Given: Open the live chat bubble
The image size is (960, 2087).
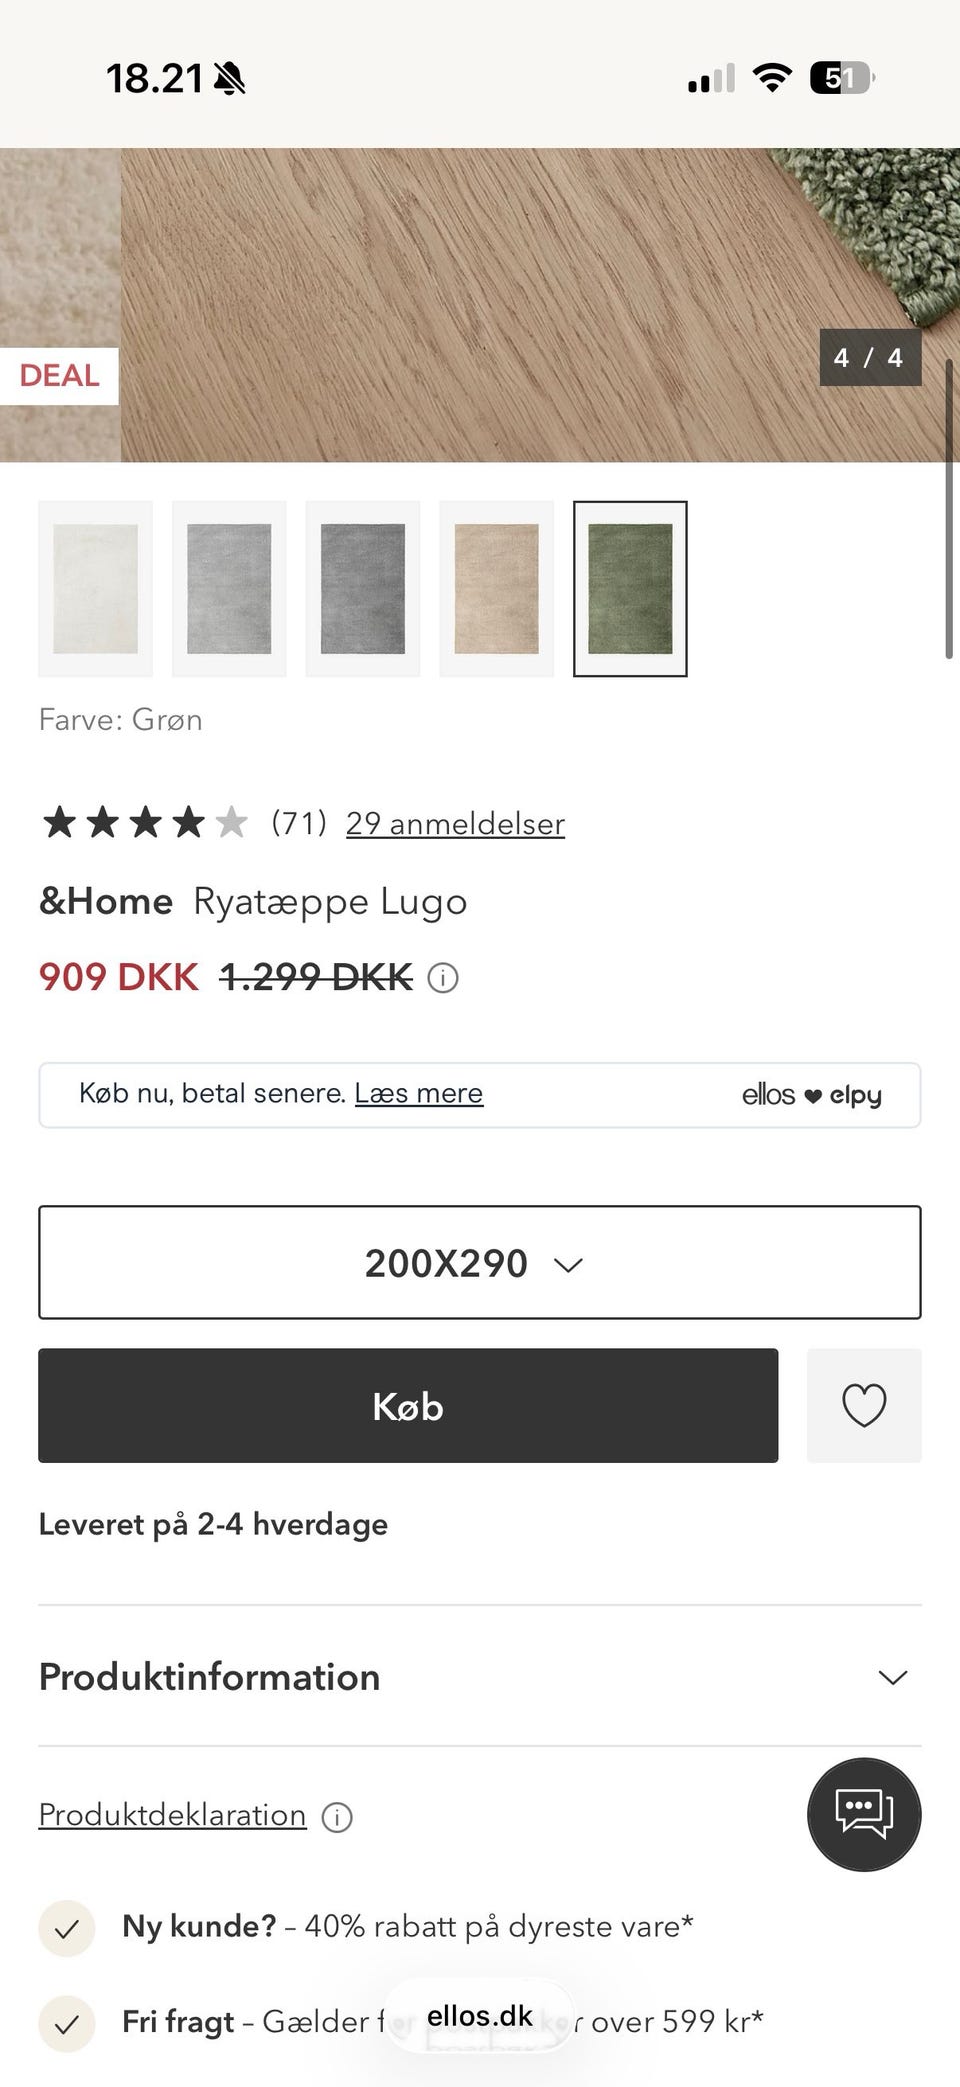Looking at the screenshot, I should coord(864,1814).
